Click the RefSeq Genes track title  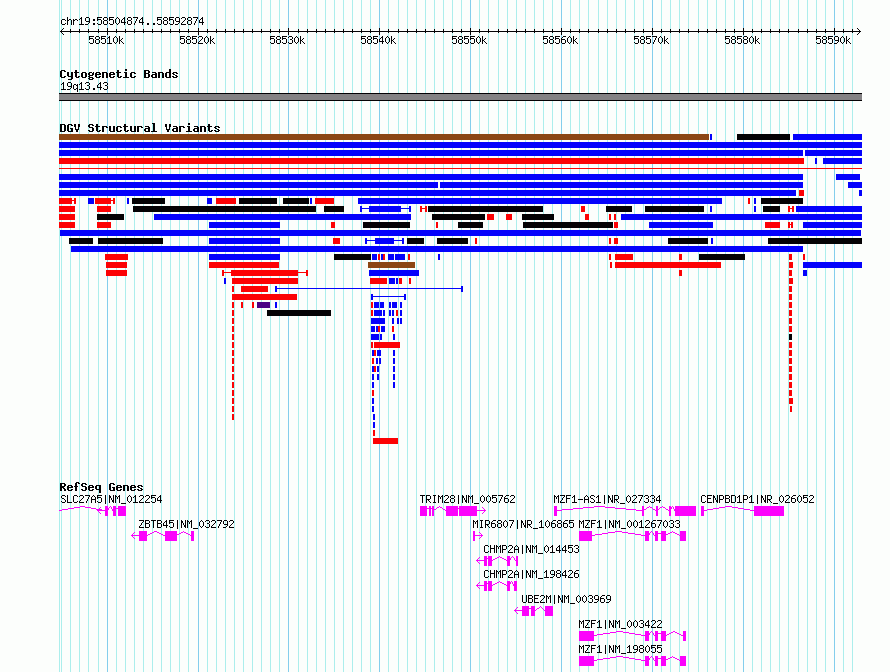coord(101,487)
